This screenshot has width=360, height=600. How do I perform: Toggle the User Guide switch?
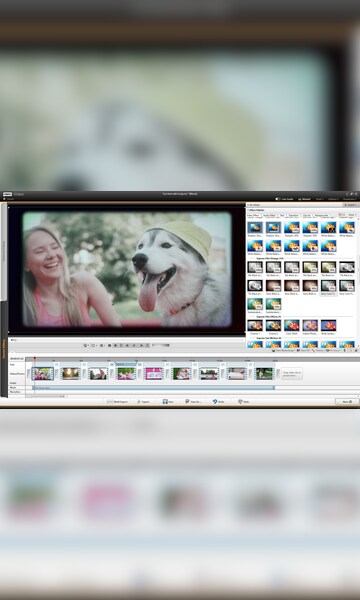tap(278, 199)
